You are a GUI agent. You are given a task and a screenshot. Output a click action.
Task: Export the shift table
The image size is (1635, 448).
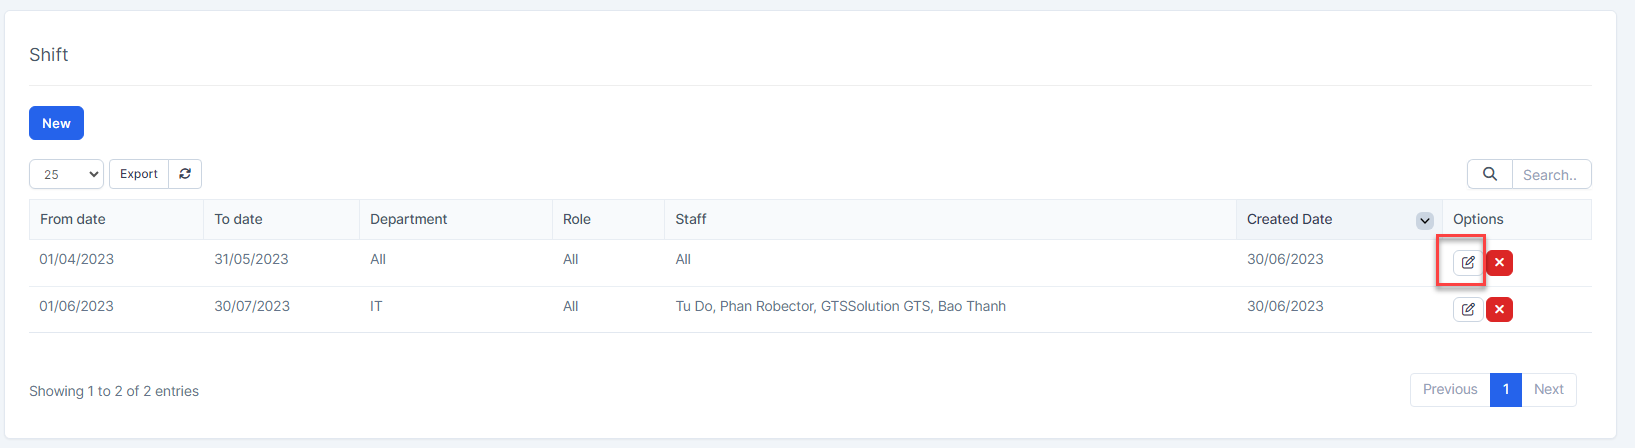coord(139,174)
